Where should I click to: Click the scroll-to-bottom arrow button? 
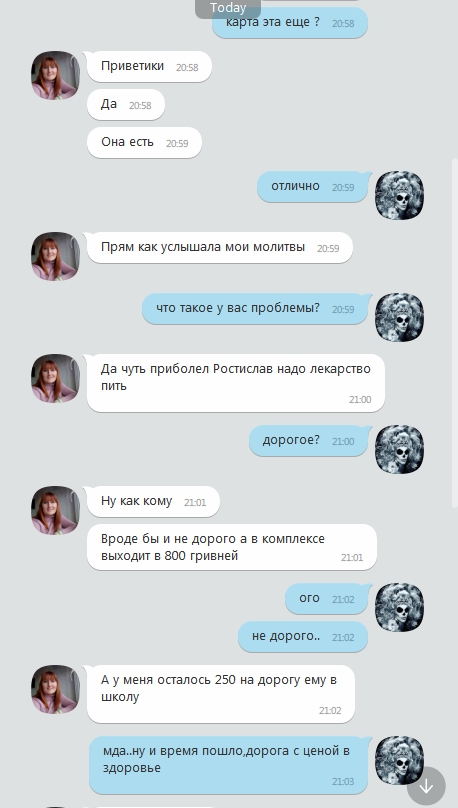click(426, 786)
